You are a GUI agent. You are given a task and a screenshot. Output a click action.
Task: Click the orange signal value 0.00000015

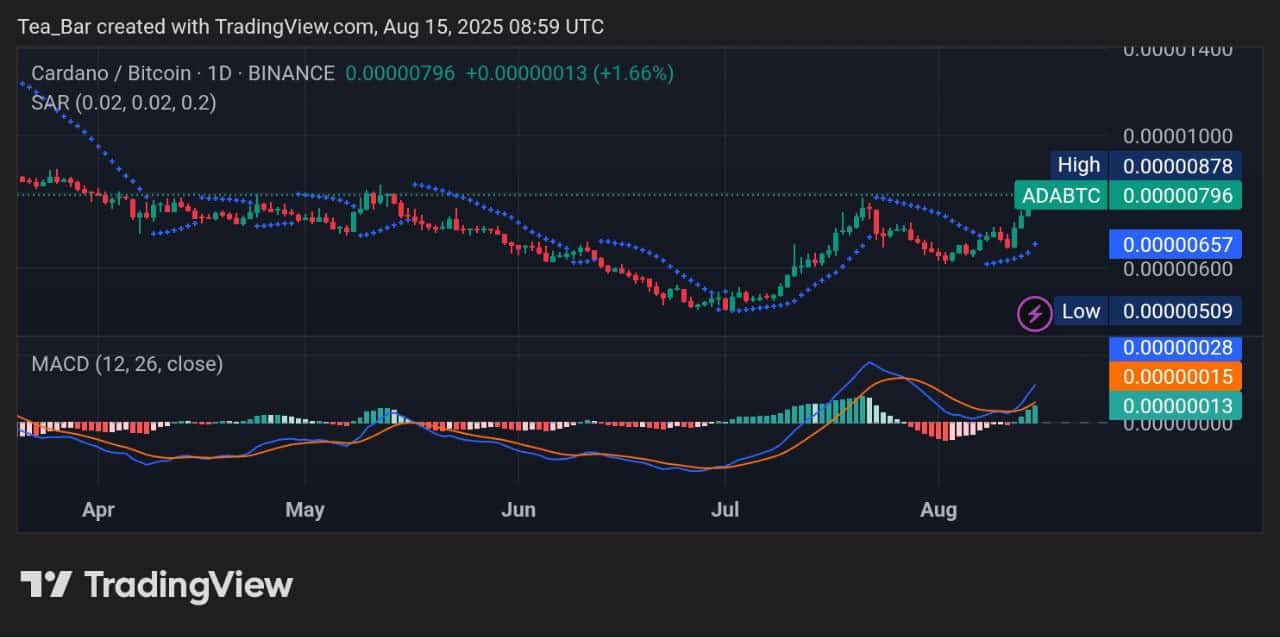point(1177,377)
